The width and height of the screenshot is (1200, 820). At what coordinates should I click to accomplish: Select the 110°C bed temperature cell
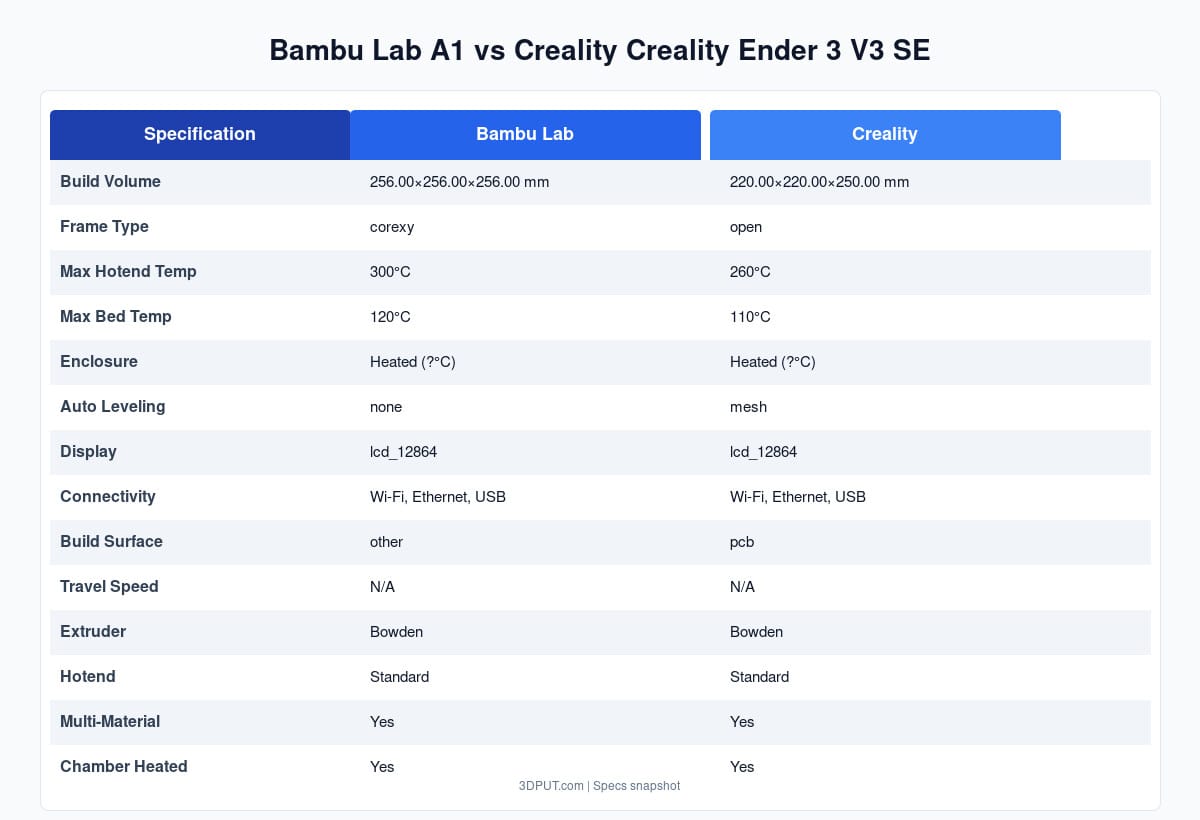coord(750,317)
